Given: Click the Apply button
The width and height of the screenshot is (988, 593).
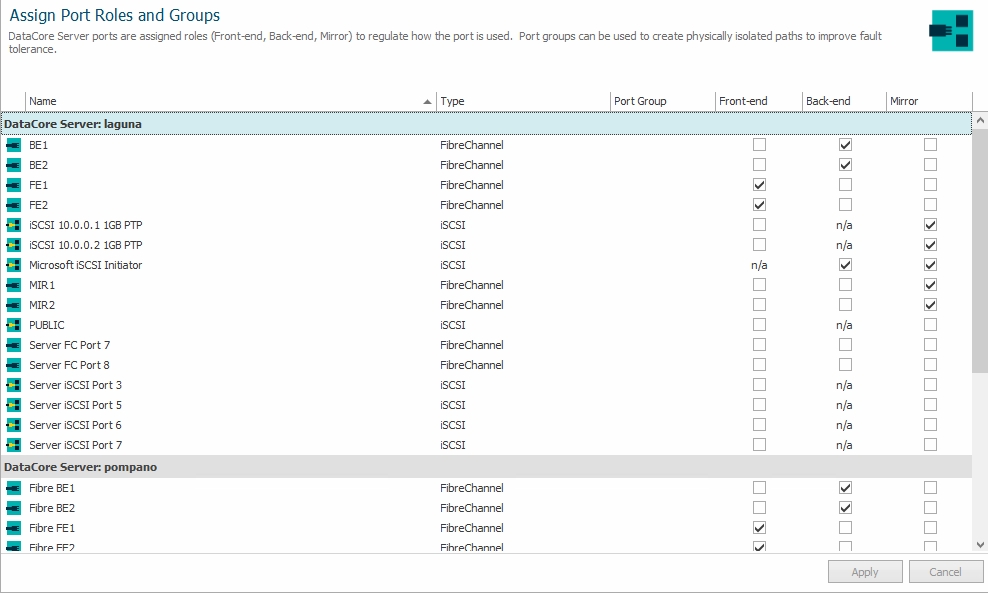Looking at the screenshot, I should (x=865, y=572).
